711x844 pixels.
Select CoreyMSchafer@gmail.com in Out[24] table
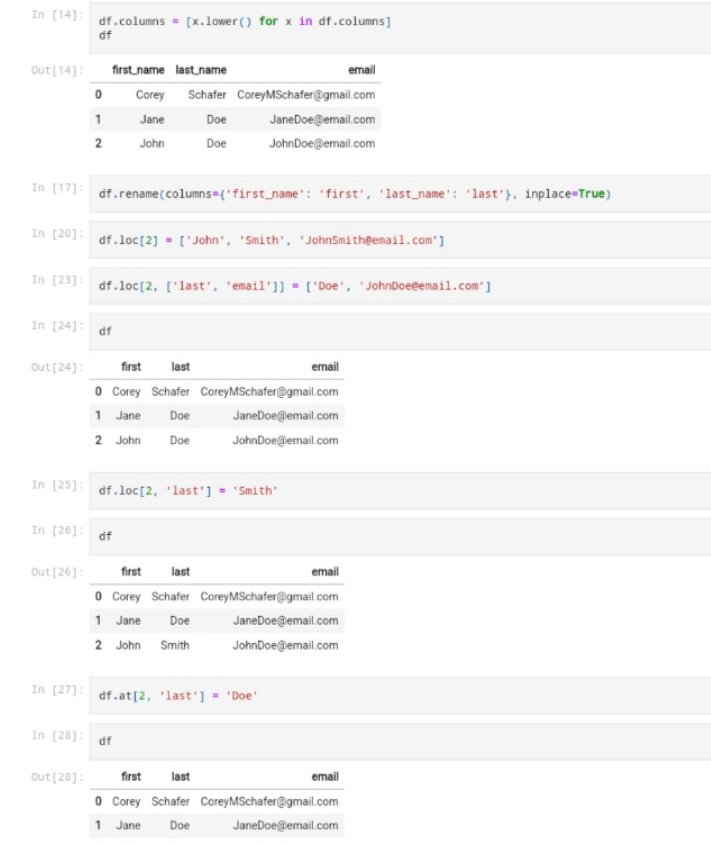point(270,392)
